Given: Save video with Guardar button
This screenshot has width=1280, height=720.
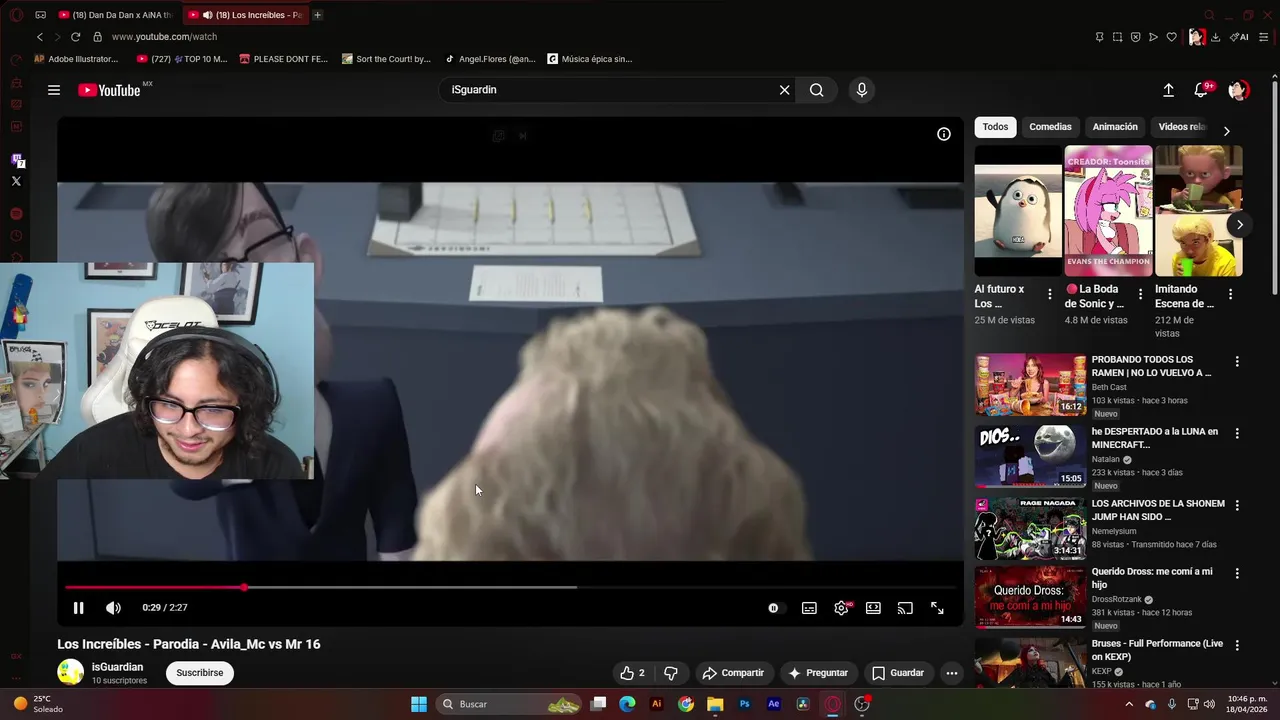Looking at the screenshot, I should pos(898,673).
